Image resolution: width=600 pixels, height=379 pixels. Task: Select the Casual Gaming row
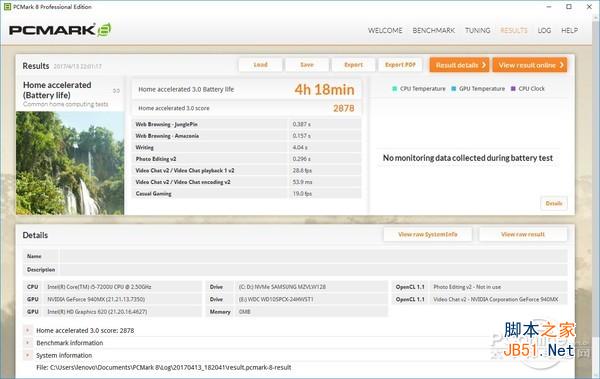[x=247, y=193]
